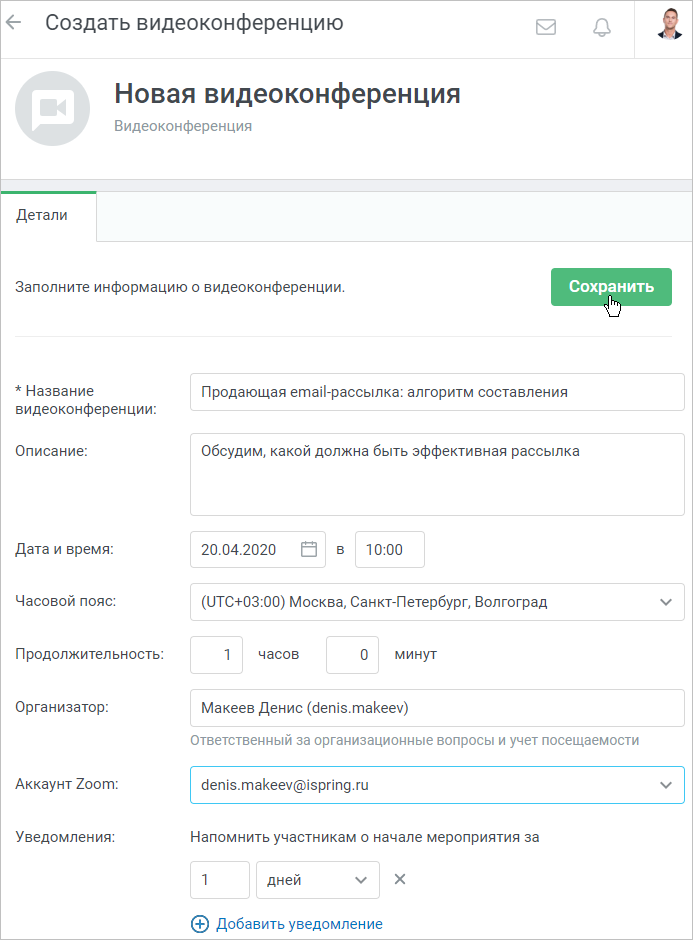
Task: Click the Добавить уведомление link
Action: [299, 924]
